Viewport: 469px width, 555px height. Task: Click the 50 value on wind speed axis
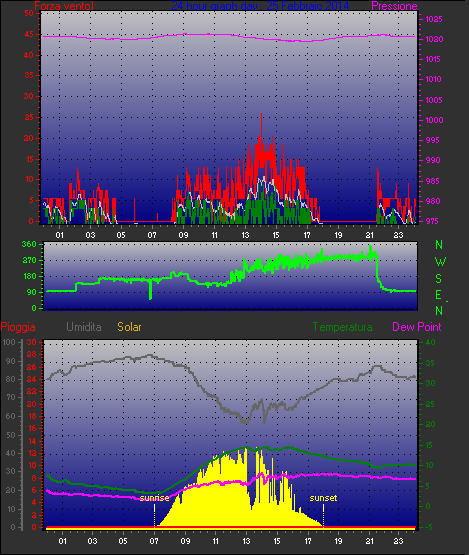point(29,13)
